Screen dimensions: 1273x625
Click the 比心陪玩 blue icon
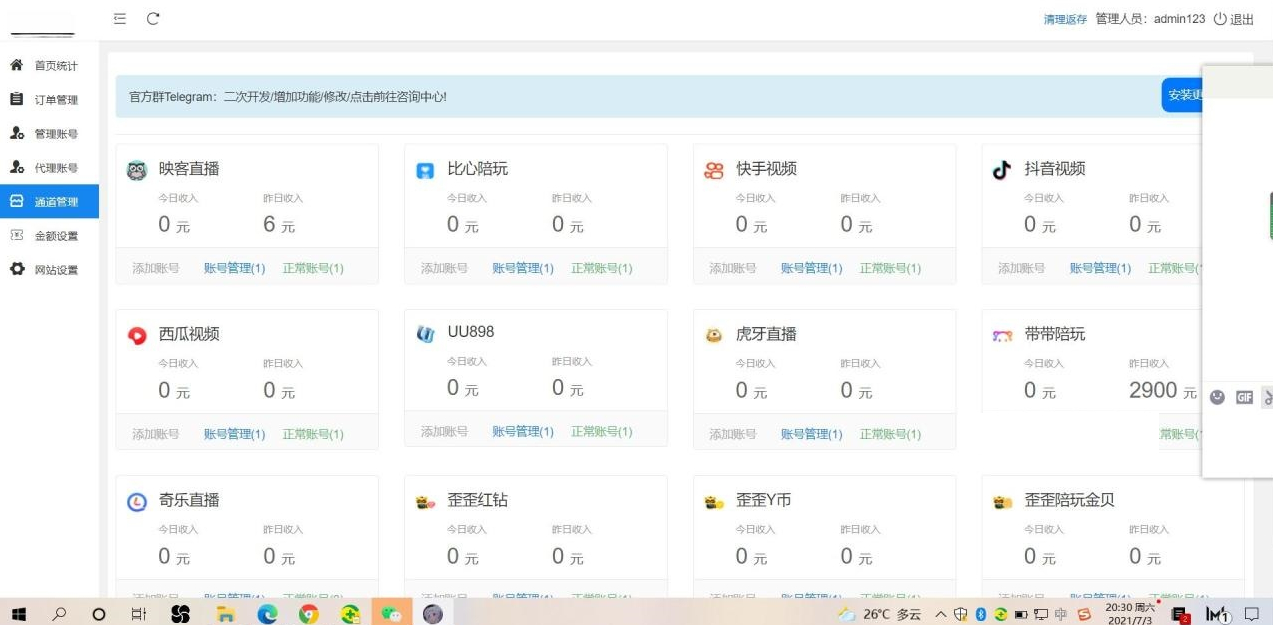425,171
